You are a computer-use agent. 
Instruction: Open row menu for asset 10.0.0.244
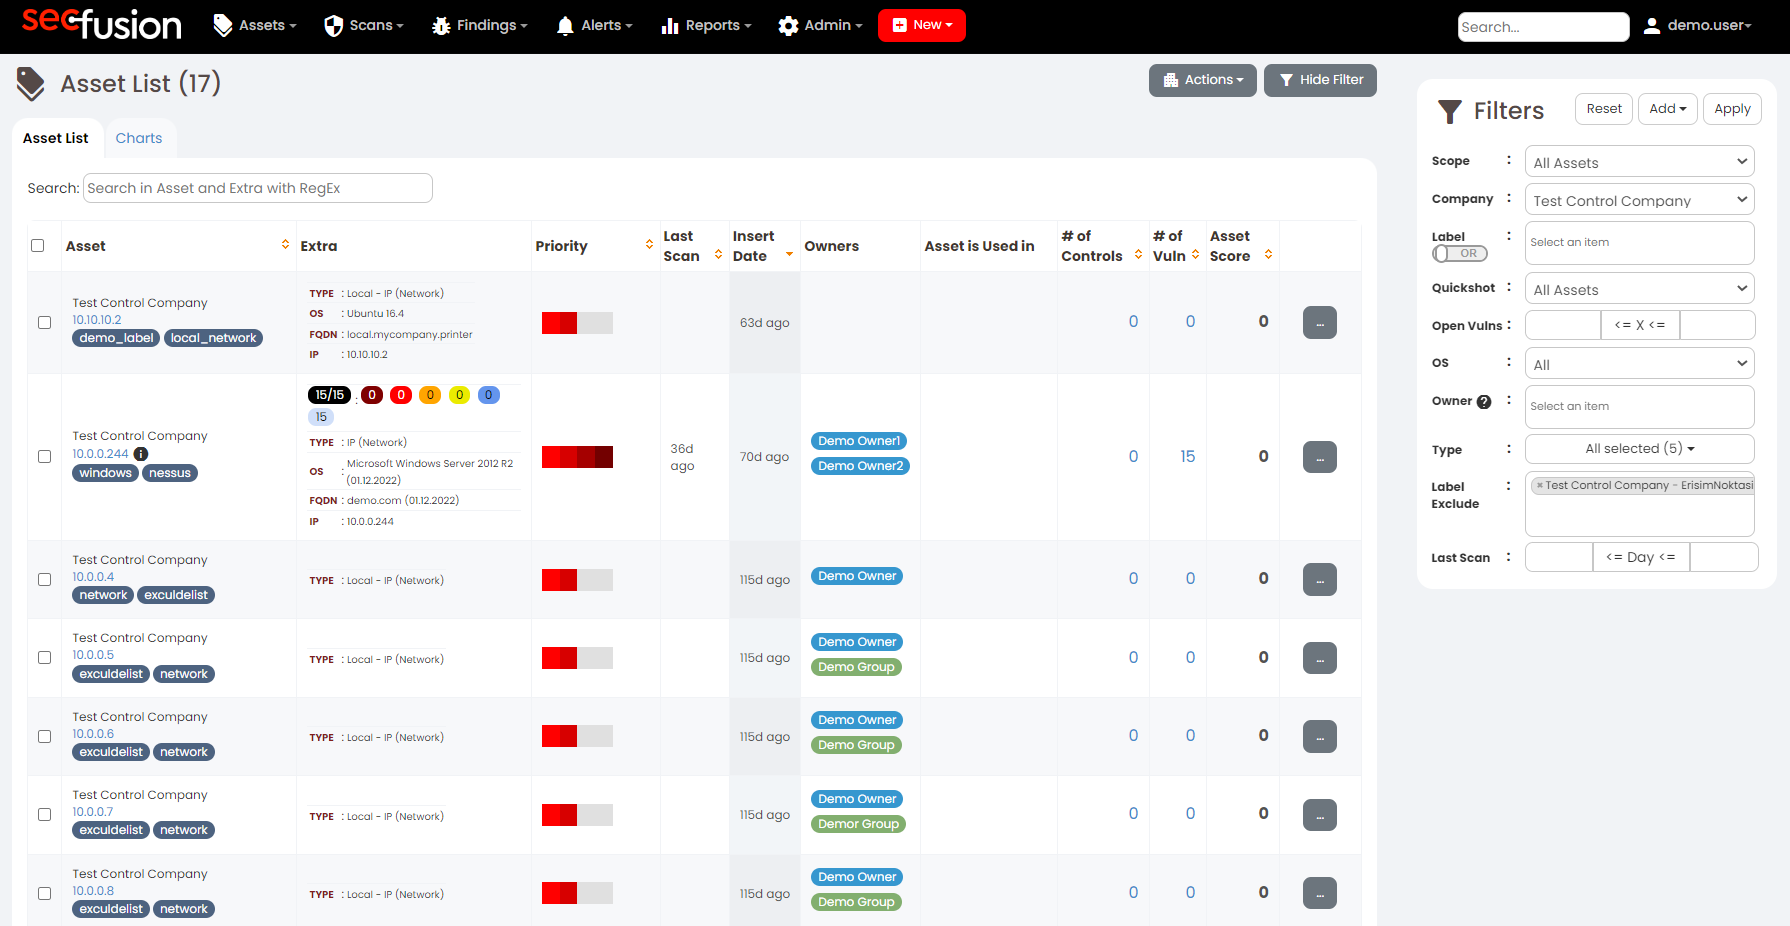coord(1320,457)
